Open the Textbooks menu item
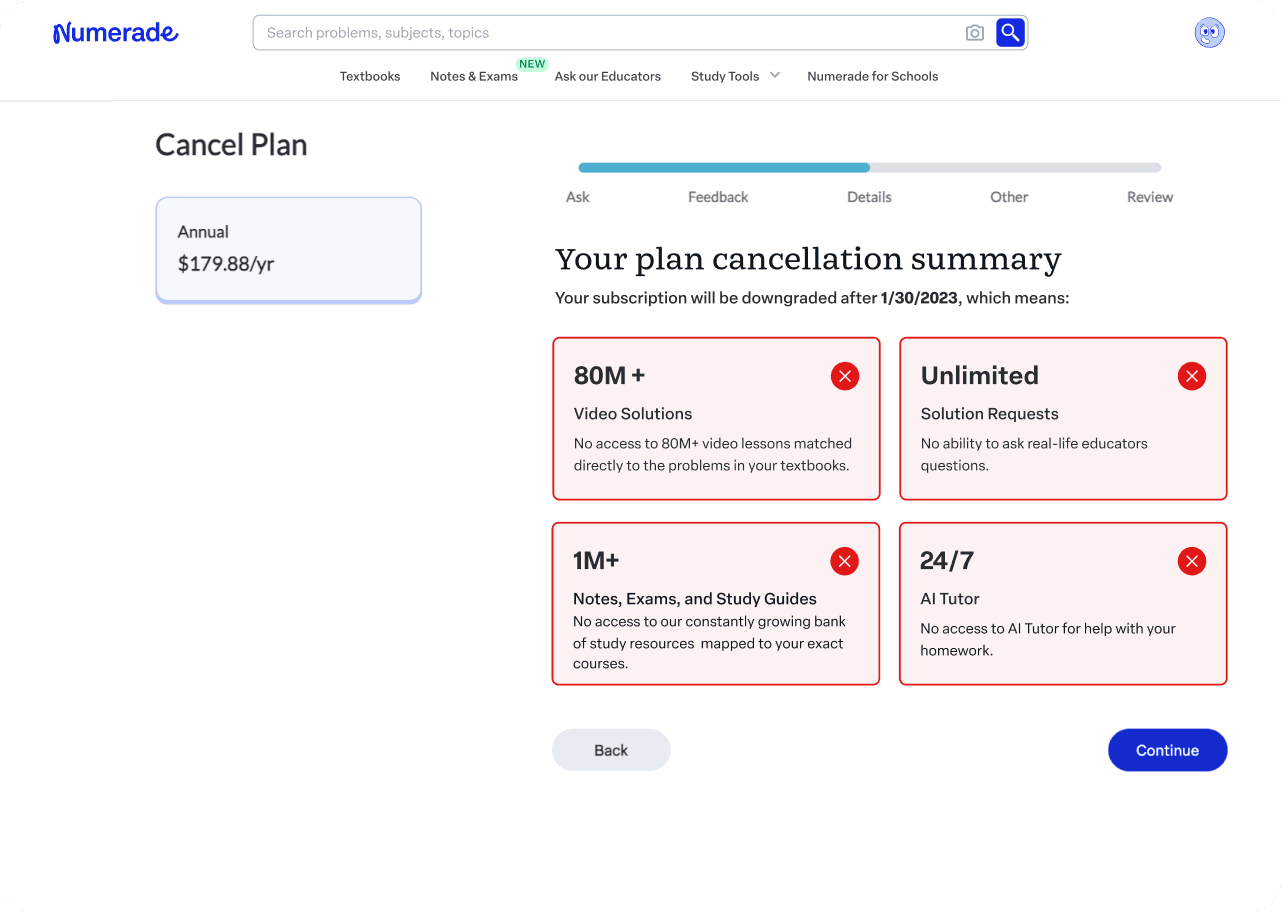This screenshot has height=912, width=1282. (x=370, y=76)
